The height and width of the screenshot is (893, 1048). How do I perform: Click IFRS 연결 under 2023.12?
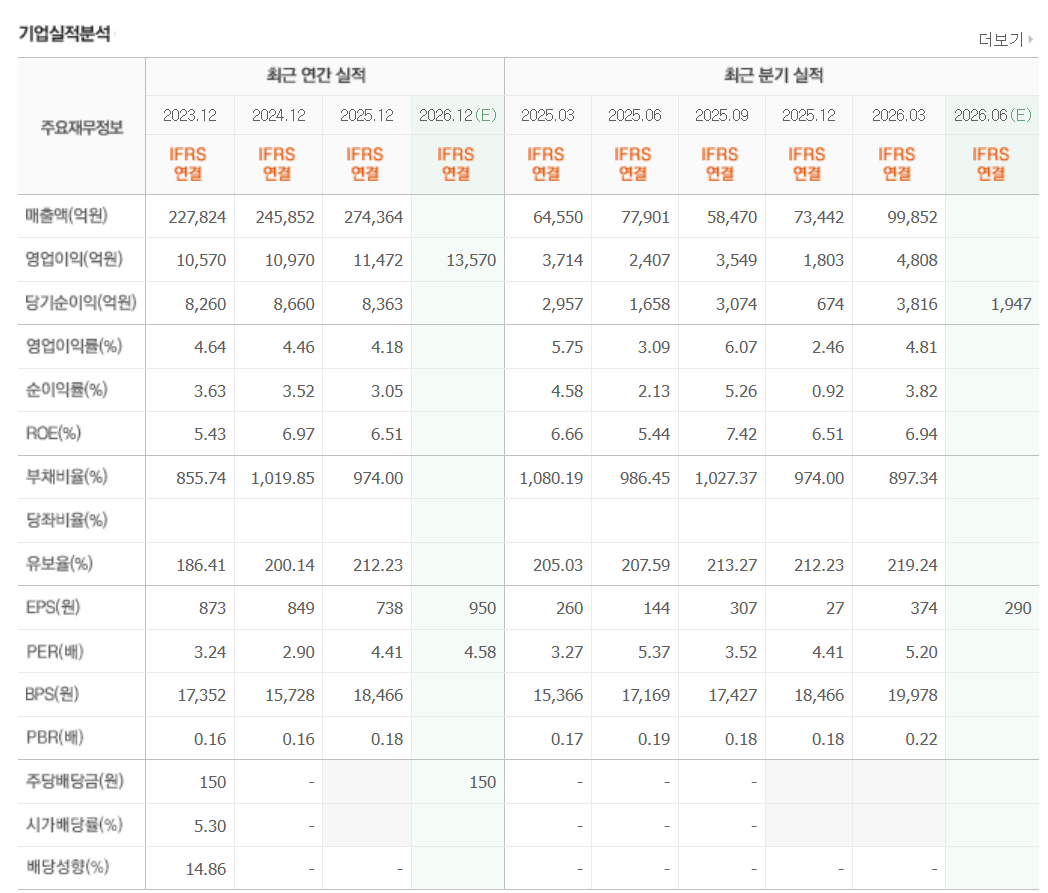click(x=188, y=164)
